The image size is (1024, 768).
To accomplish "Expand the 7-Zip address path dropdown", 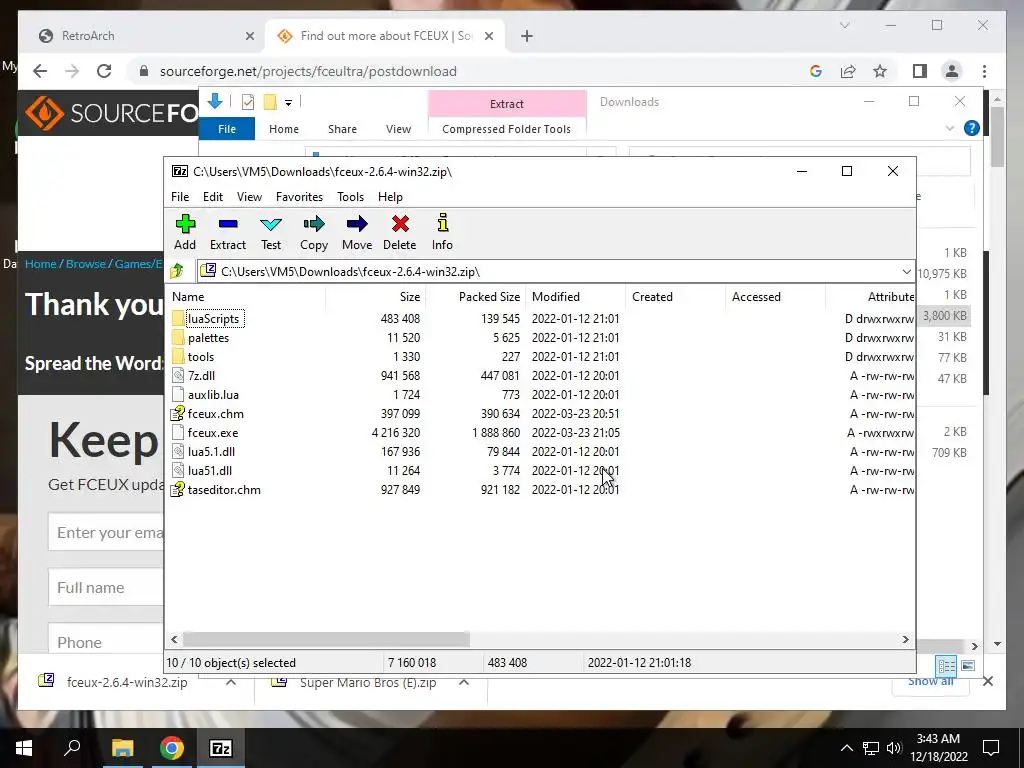I will tap(906, 272).
